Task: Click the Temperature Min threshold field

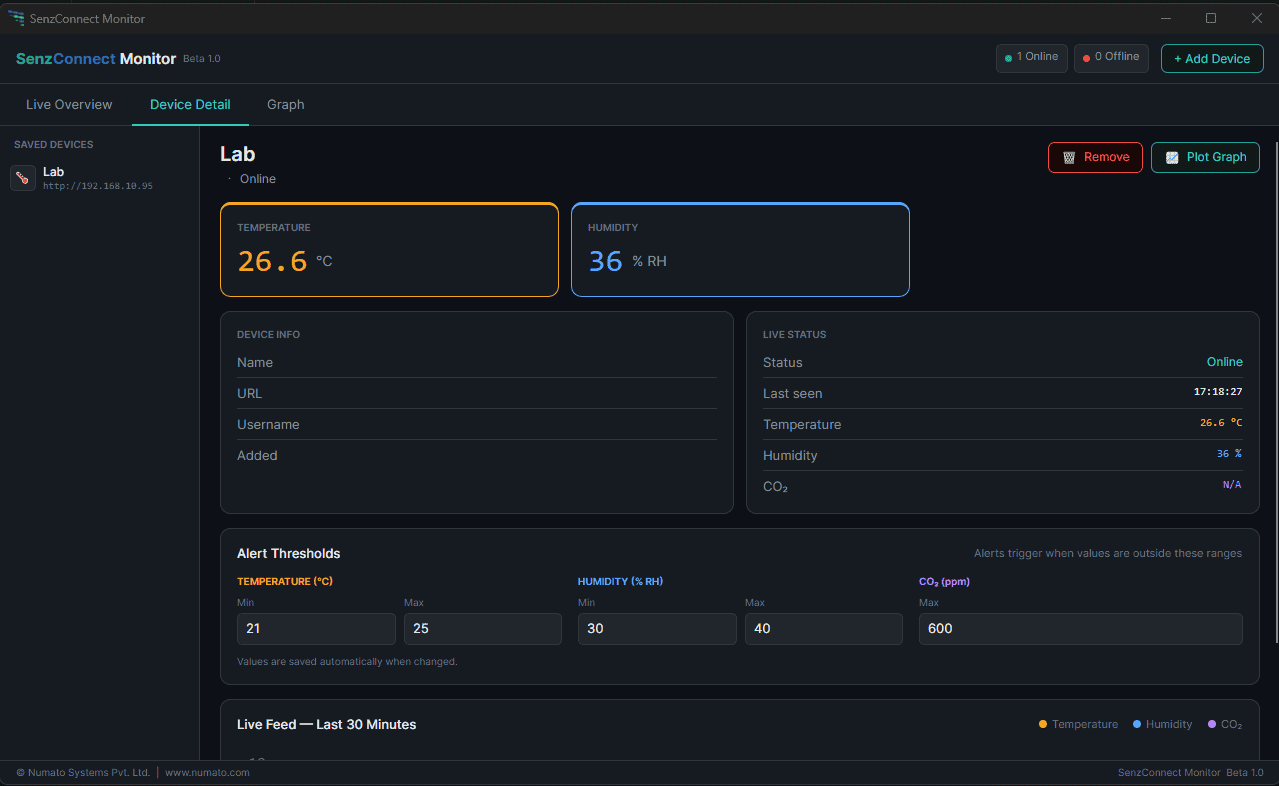Action: (316, 629)
